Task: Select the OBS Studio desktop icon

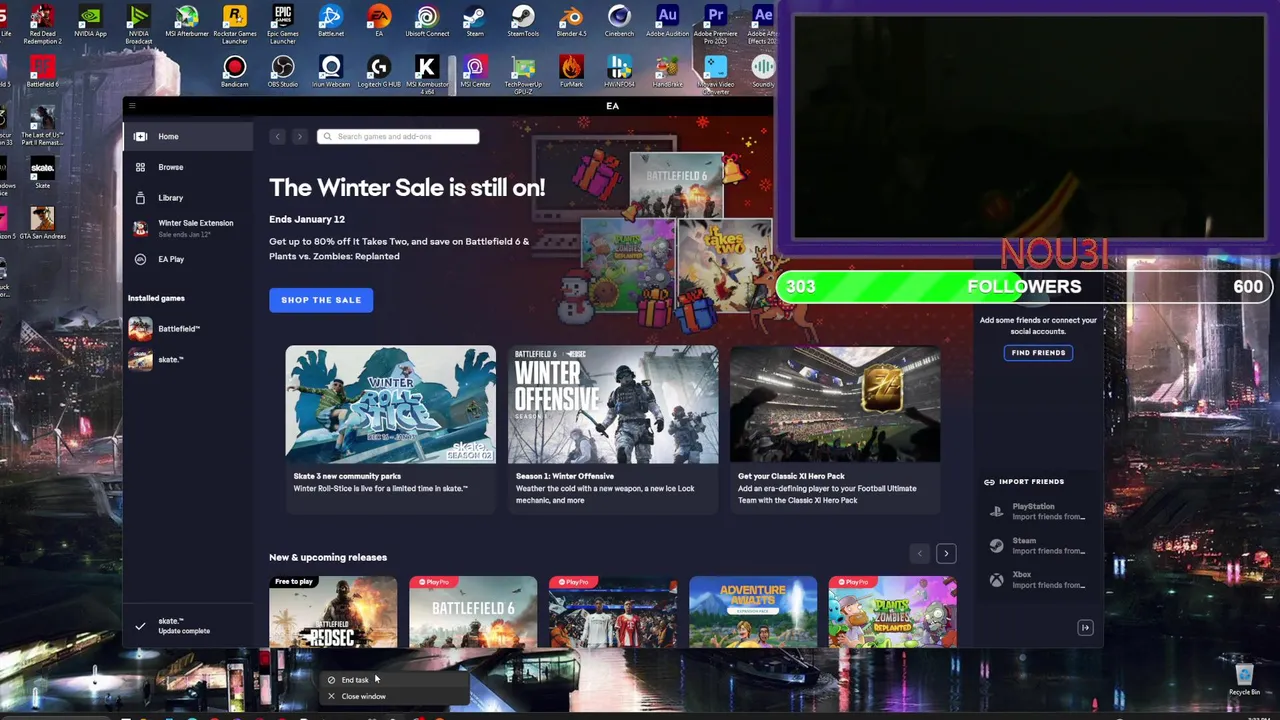Action: tap(283, 72)
